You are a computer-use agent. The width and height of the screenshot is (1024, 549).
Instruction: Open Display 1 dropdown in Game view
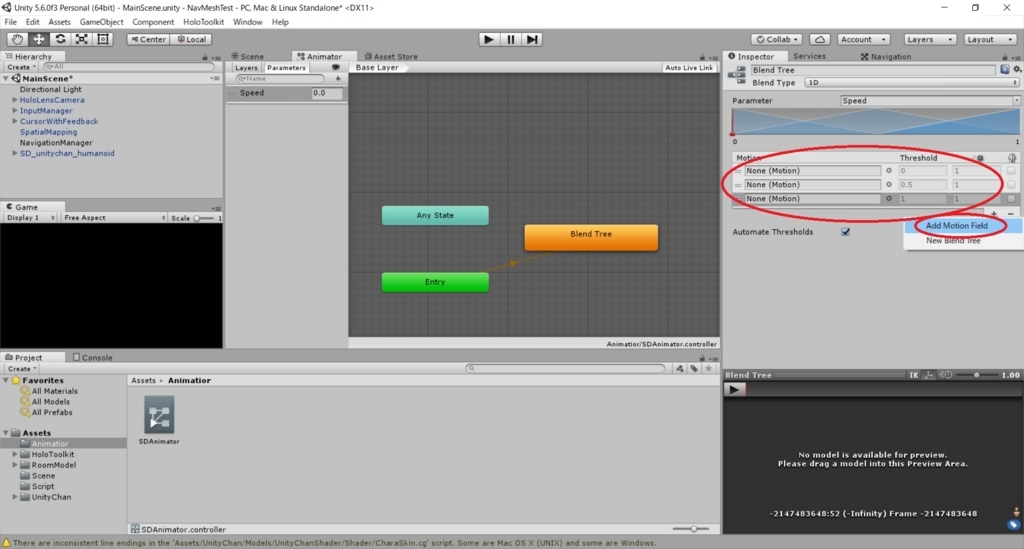pos(30,217)
